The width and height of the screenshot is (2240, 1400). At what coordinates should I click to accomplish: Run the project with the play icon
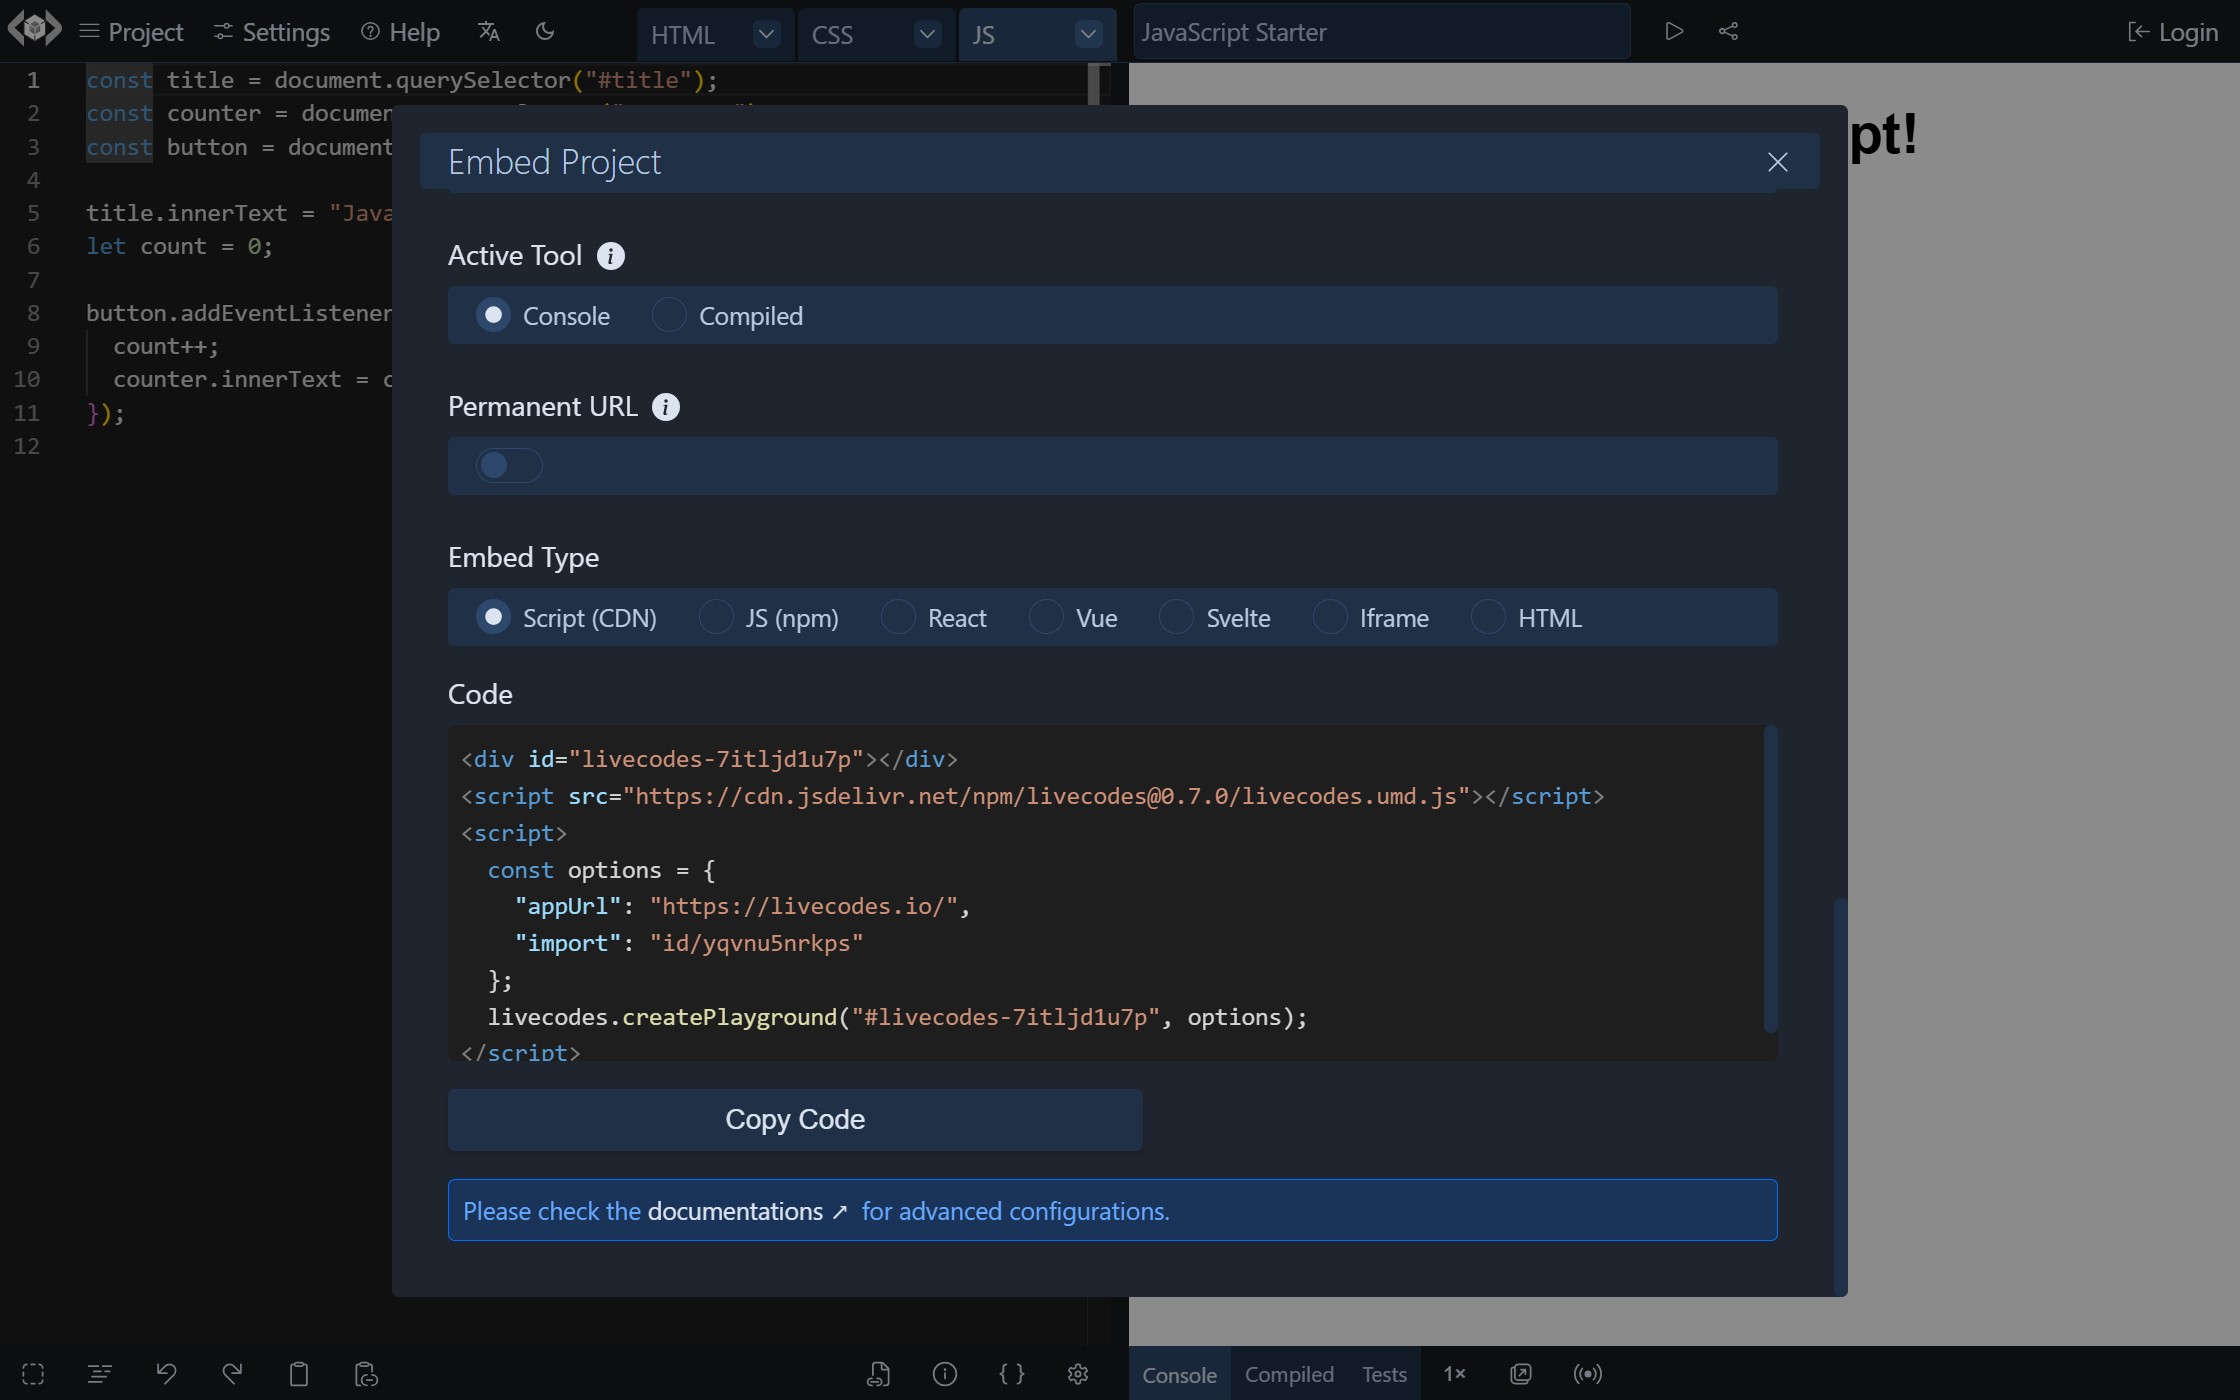(1674, 31)
